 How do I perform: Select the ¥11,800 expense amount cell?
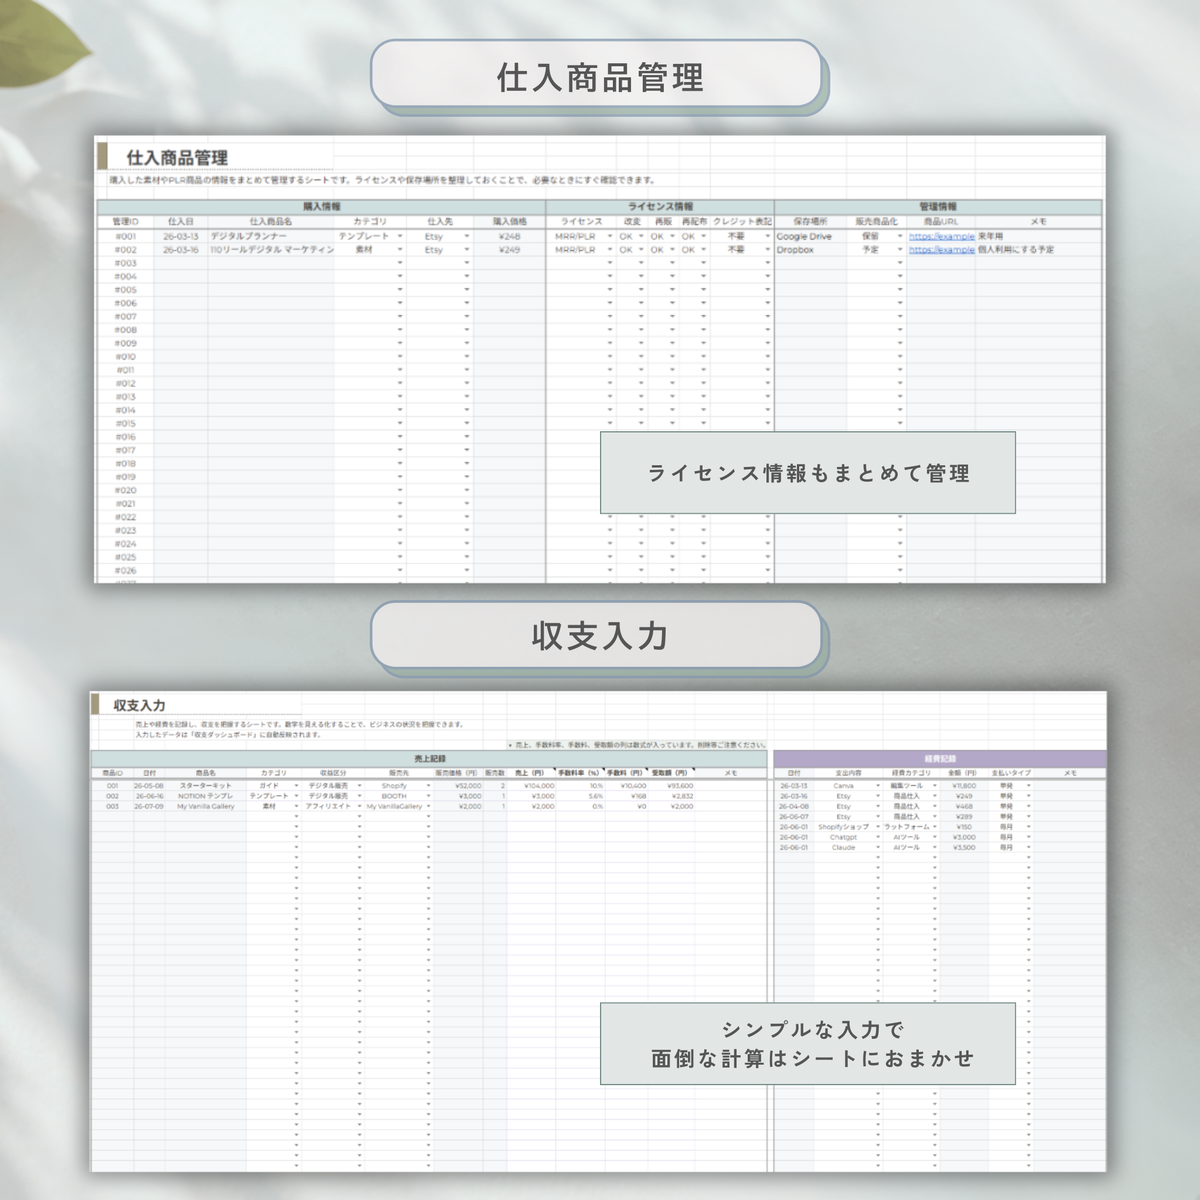[x=962, y=786]
